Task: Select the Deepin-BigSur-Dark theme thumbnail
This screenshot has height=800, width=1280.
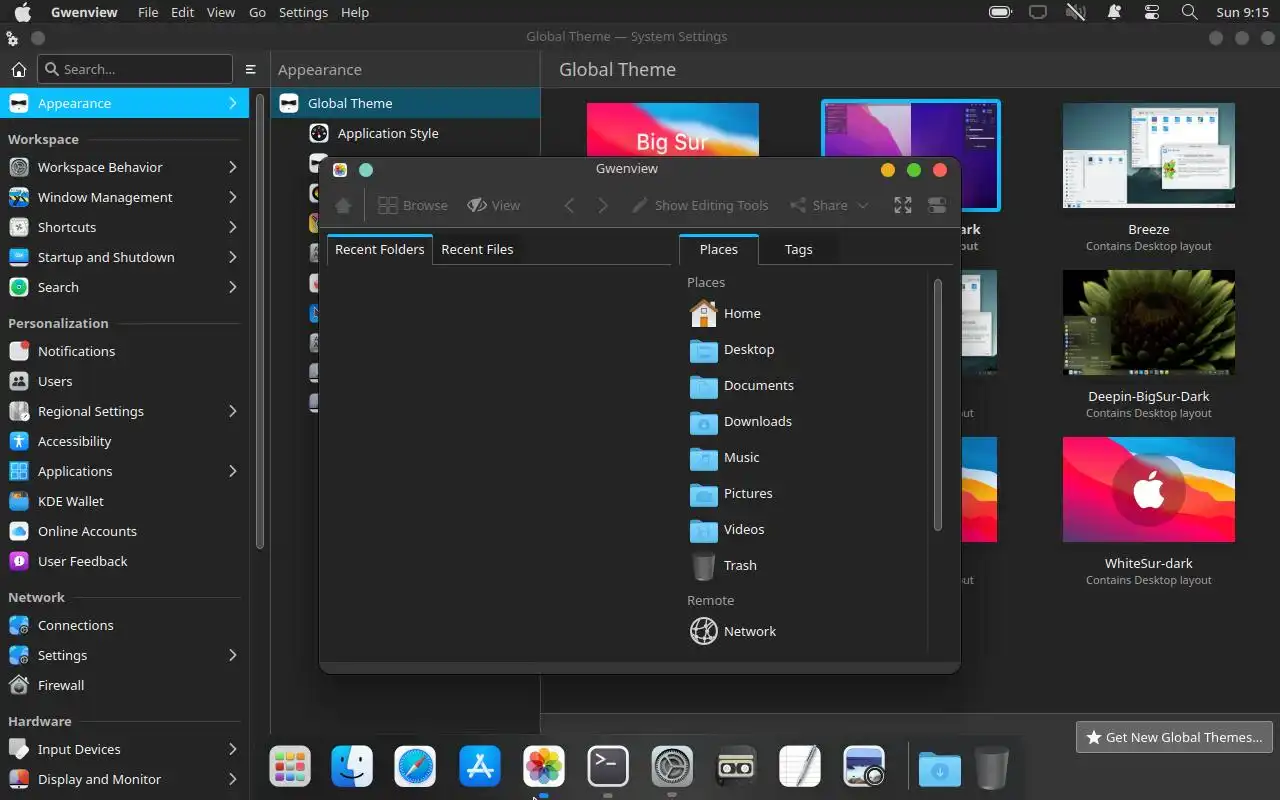Action: (x=1149, y=322)
